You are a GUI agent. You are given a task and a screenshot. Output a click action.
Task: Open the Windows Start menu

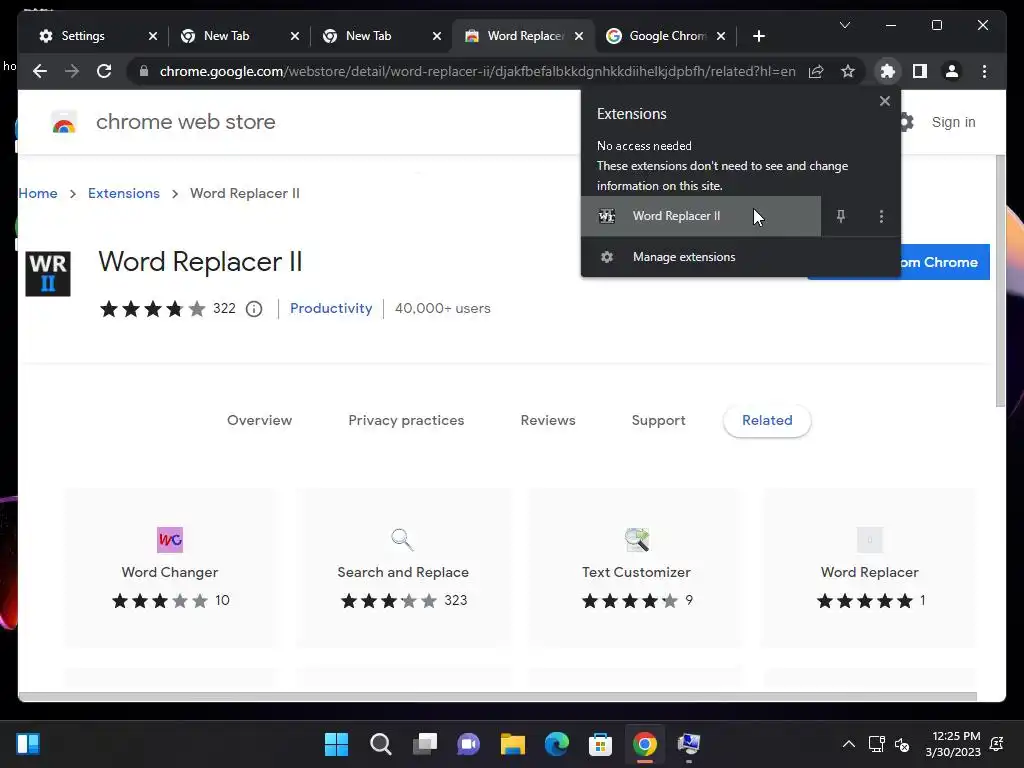click(336, 744)
